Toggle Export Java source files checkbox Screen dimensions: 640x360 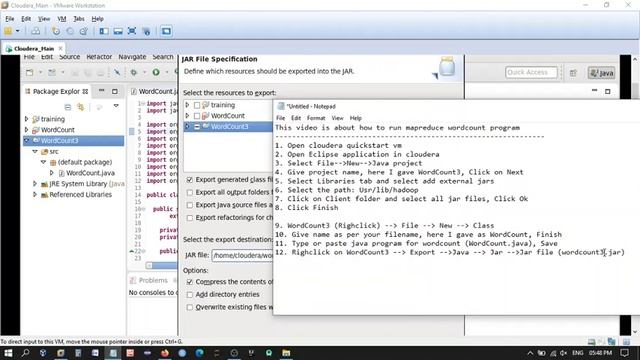click(189, 205)
